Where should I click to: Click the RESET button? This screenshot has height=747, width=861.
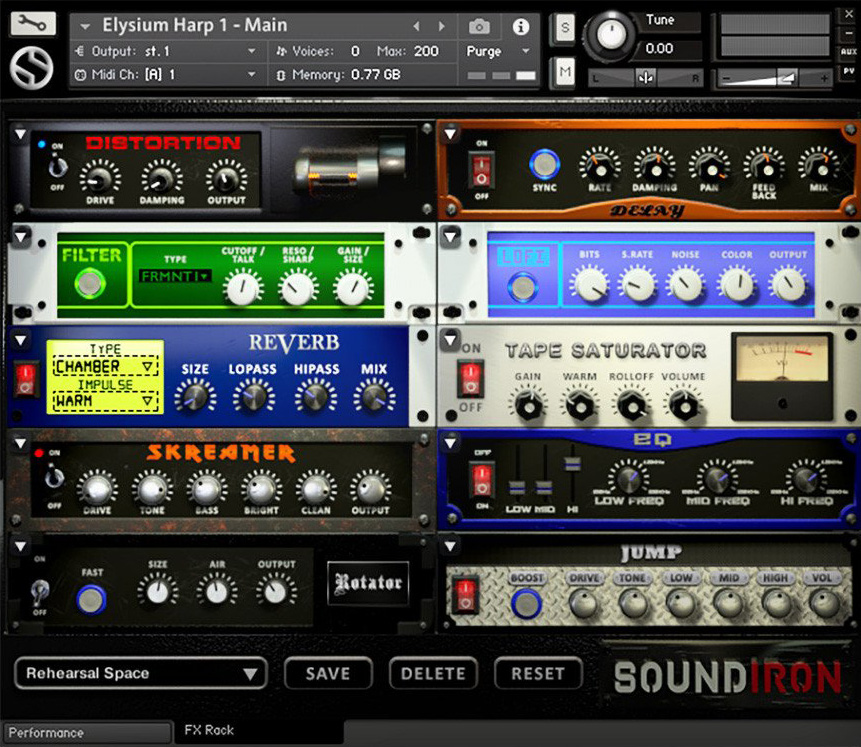tap(538, 673)
